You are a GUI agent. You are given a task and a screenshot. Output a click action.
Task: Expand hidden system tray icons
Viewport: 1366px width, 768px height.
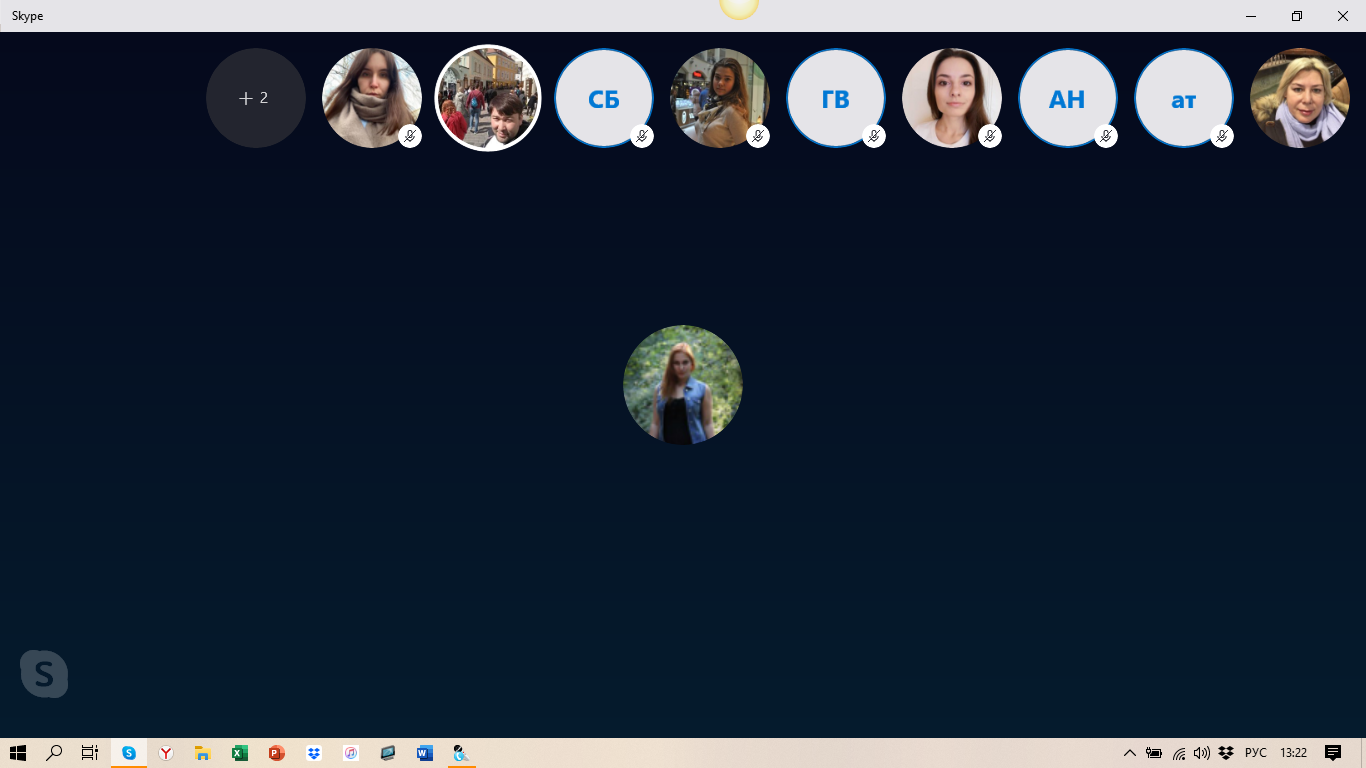pyautogui.click(x=1130, y=753)
